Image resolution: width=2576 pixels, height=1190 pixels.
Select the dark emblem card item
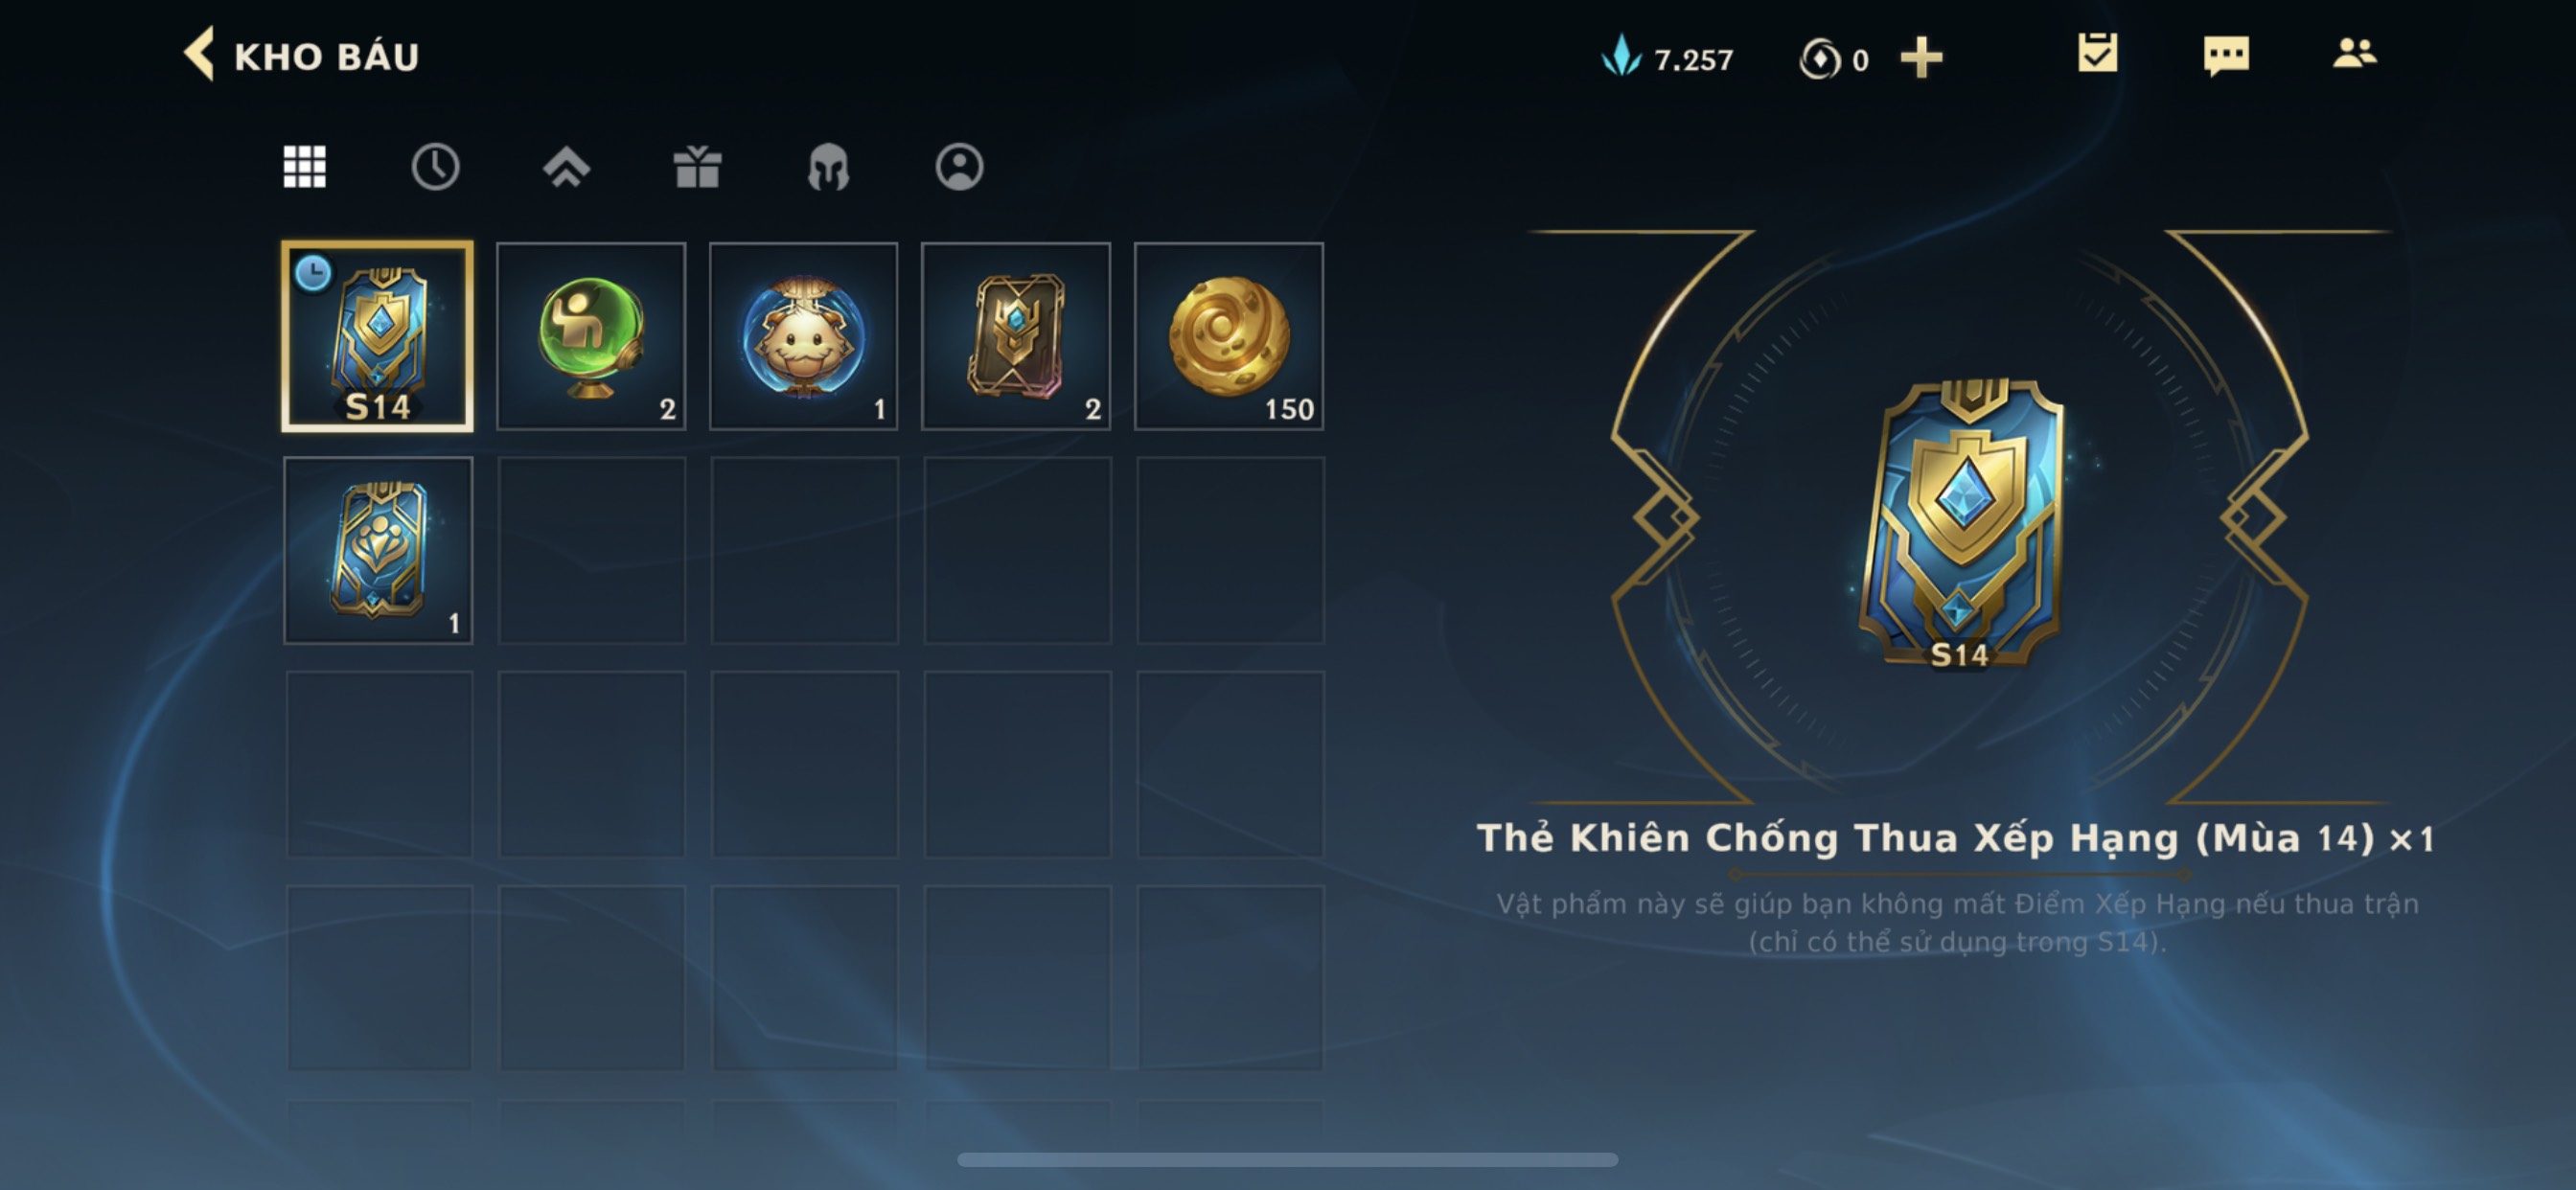[x=1016, y=336]
